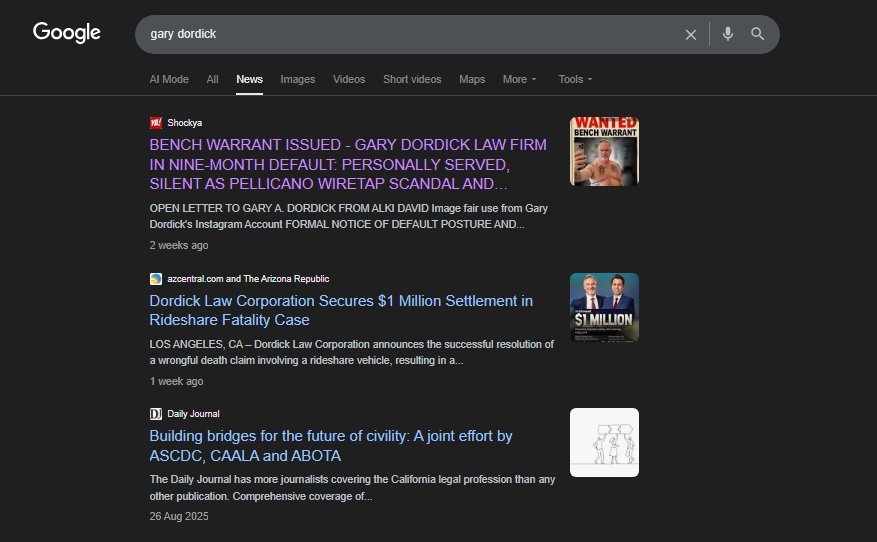Click the Wanted Bench Warrant thumbnail

[604, 151]
